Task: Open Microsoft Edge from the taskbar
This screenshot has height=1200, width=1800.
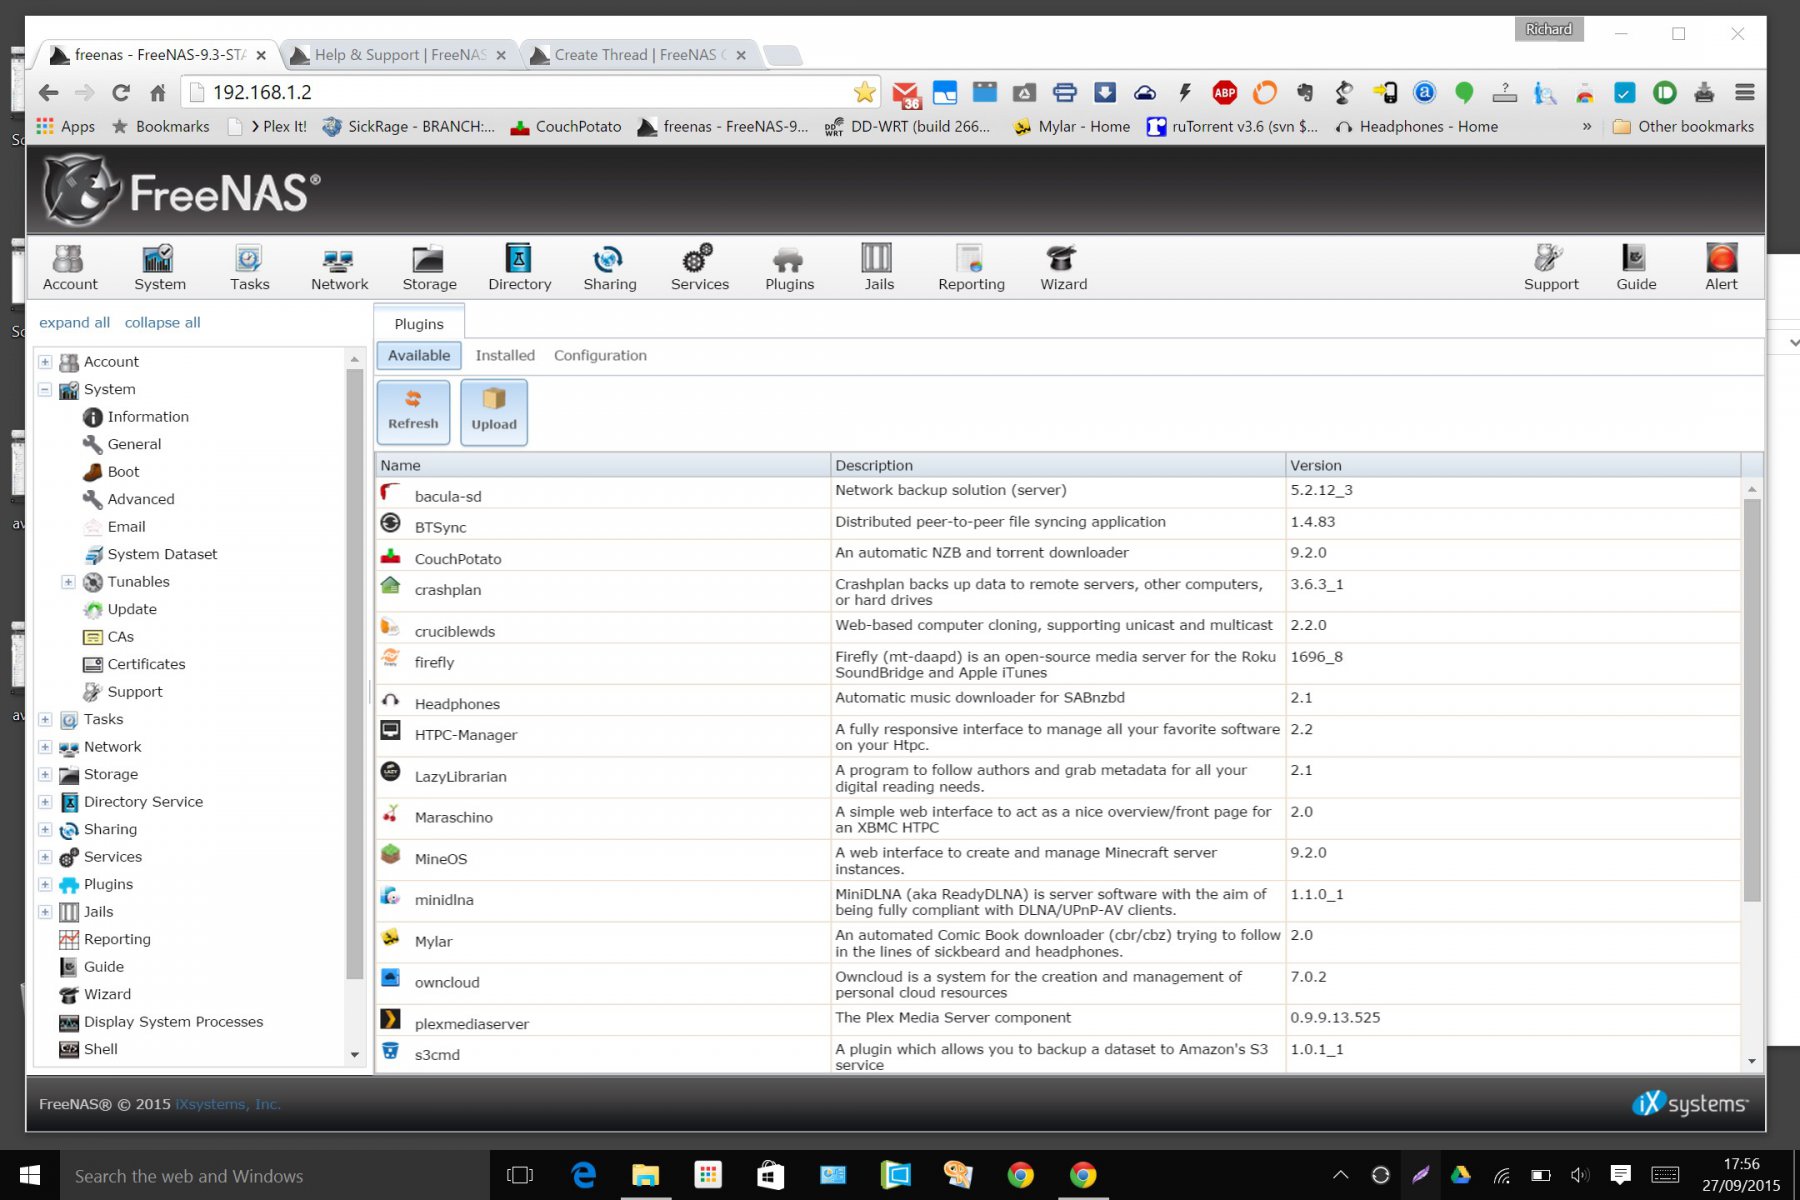Action: click(583, 1175)
